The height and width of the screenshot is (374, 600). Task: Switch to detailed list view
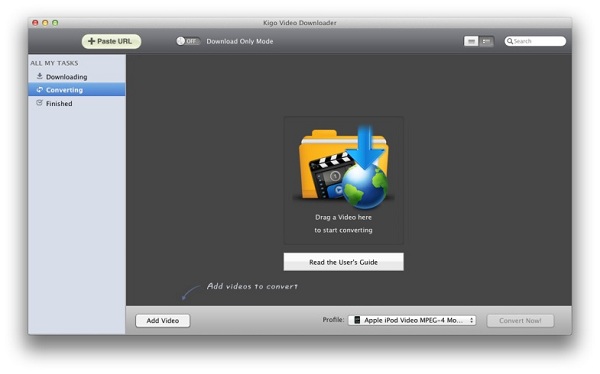[486, 41]
